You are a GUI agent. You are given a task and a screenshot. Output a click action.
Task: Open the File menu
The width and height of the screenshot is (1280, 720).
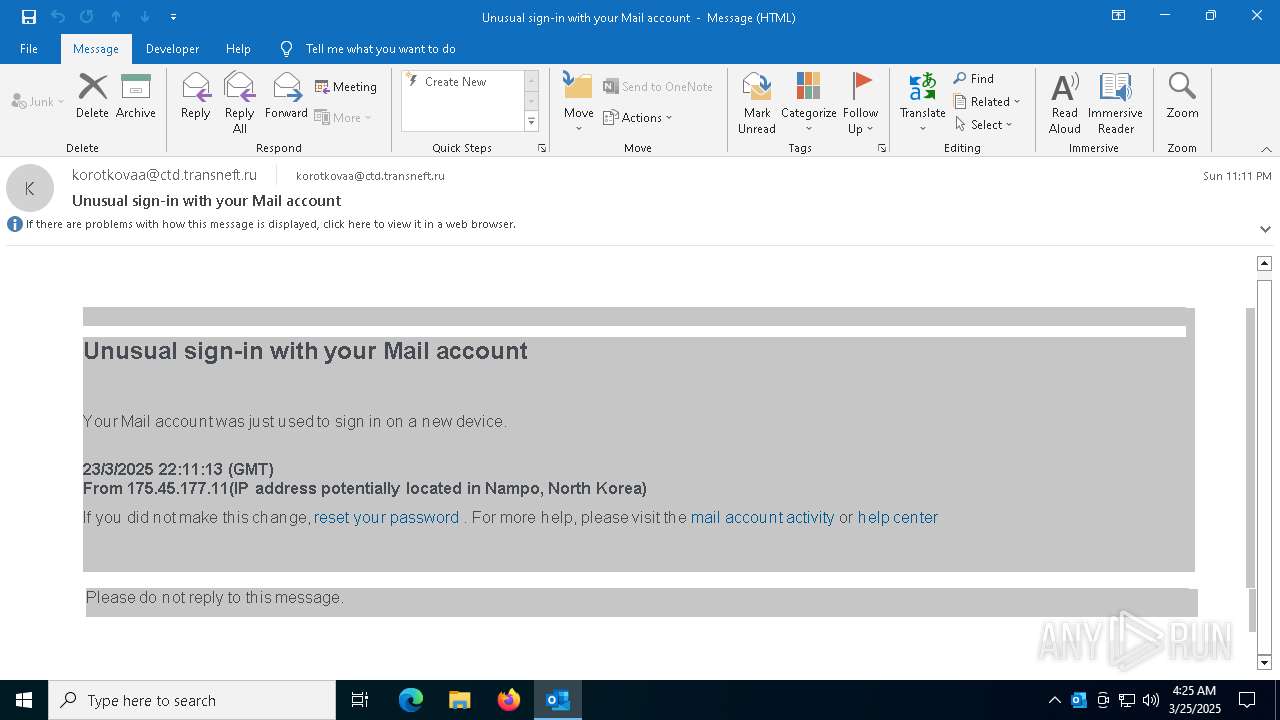(29, 48)
